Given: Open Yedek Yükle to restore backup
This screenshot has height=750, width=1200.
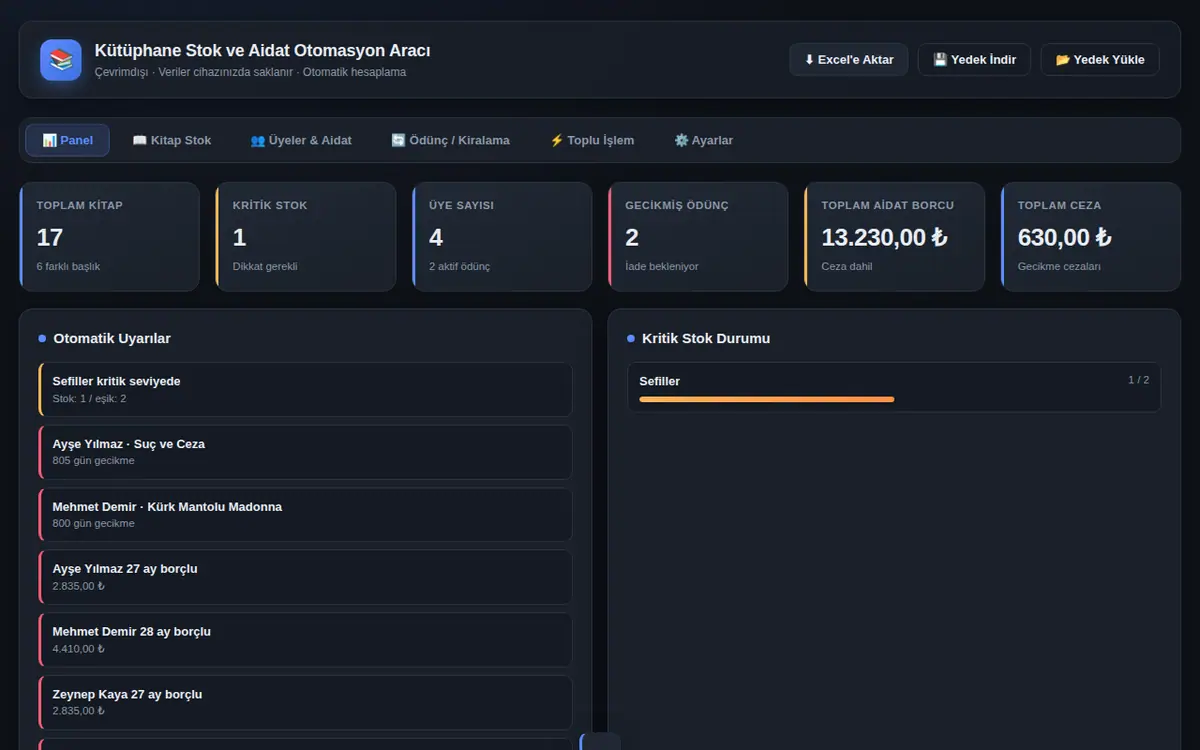Looking at the screenshot, I should click(1100, 60).
